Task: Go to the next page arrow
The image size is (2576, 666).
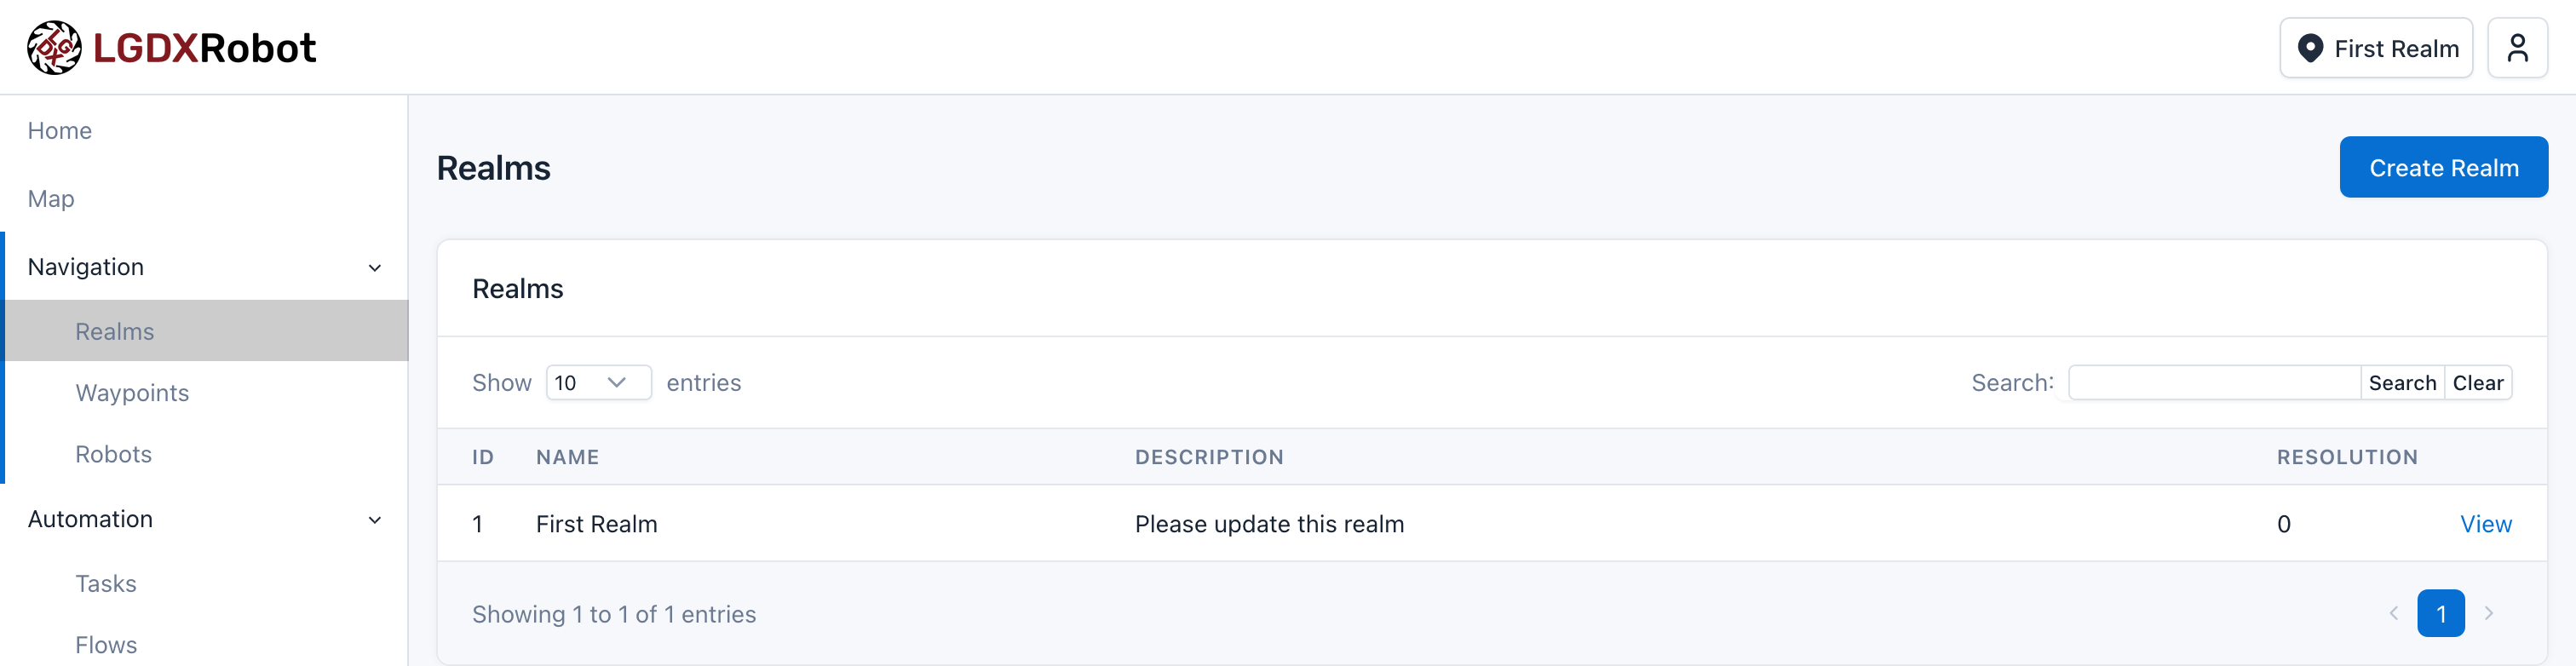Action: point(2489,613)
